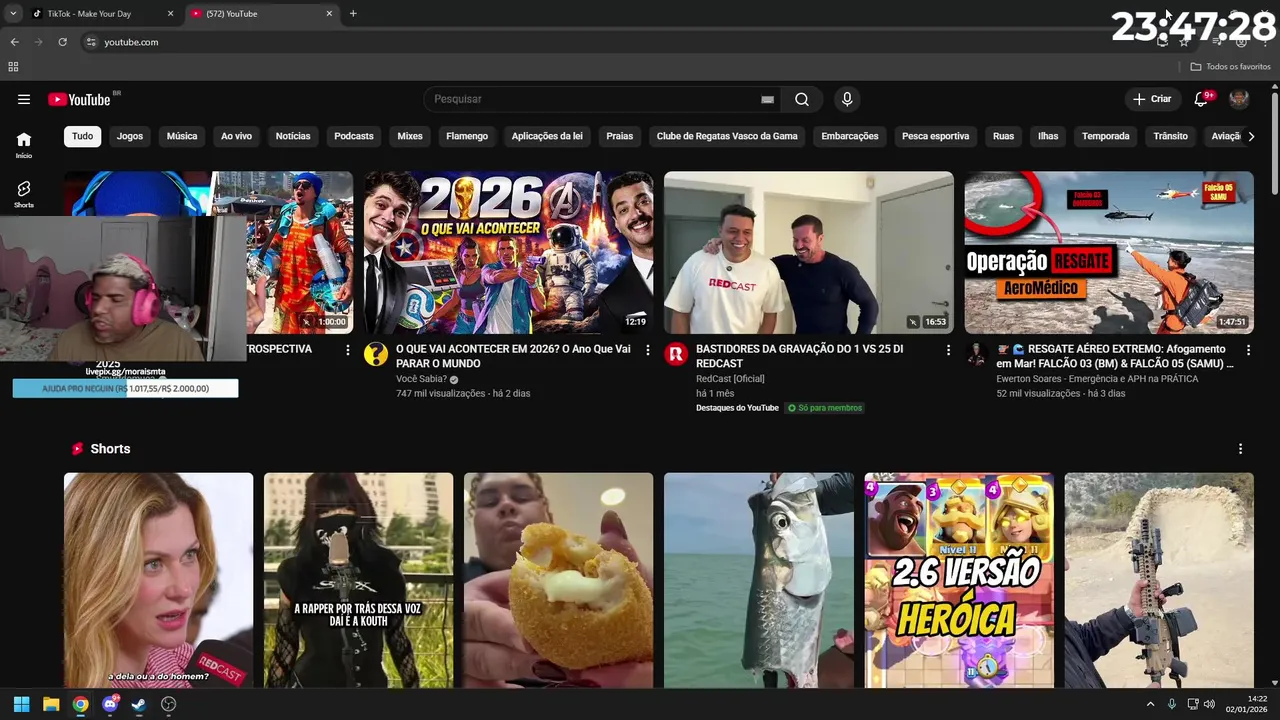Open the on-screen keyboard icon in search box
This screenshot has height=720, width=1280.
coord(767,99)
